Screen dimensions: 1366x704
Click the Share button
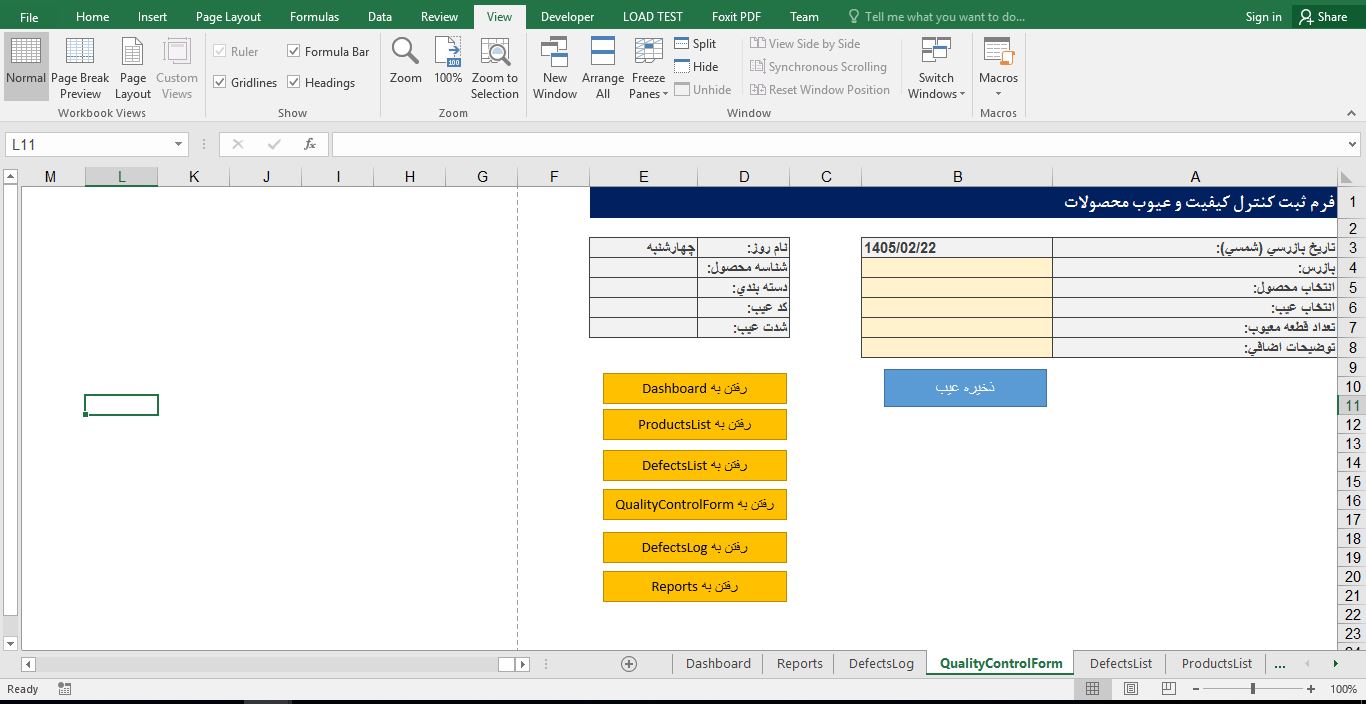pyautogui.click(x=1323, y=16)
